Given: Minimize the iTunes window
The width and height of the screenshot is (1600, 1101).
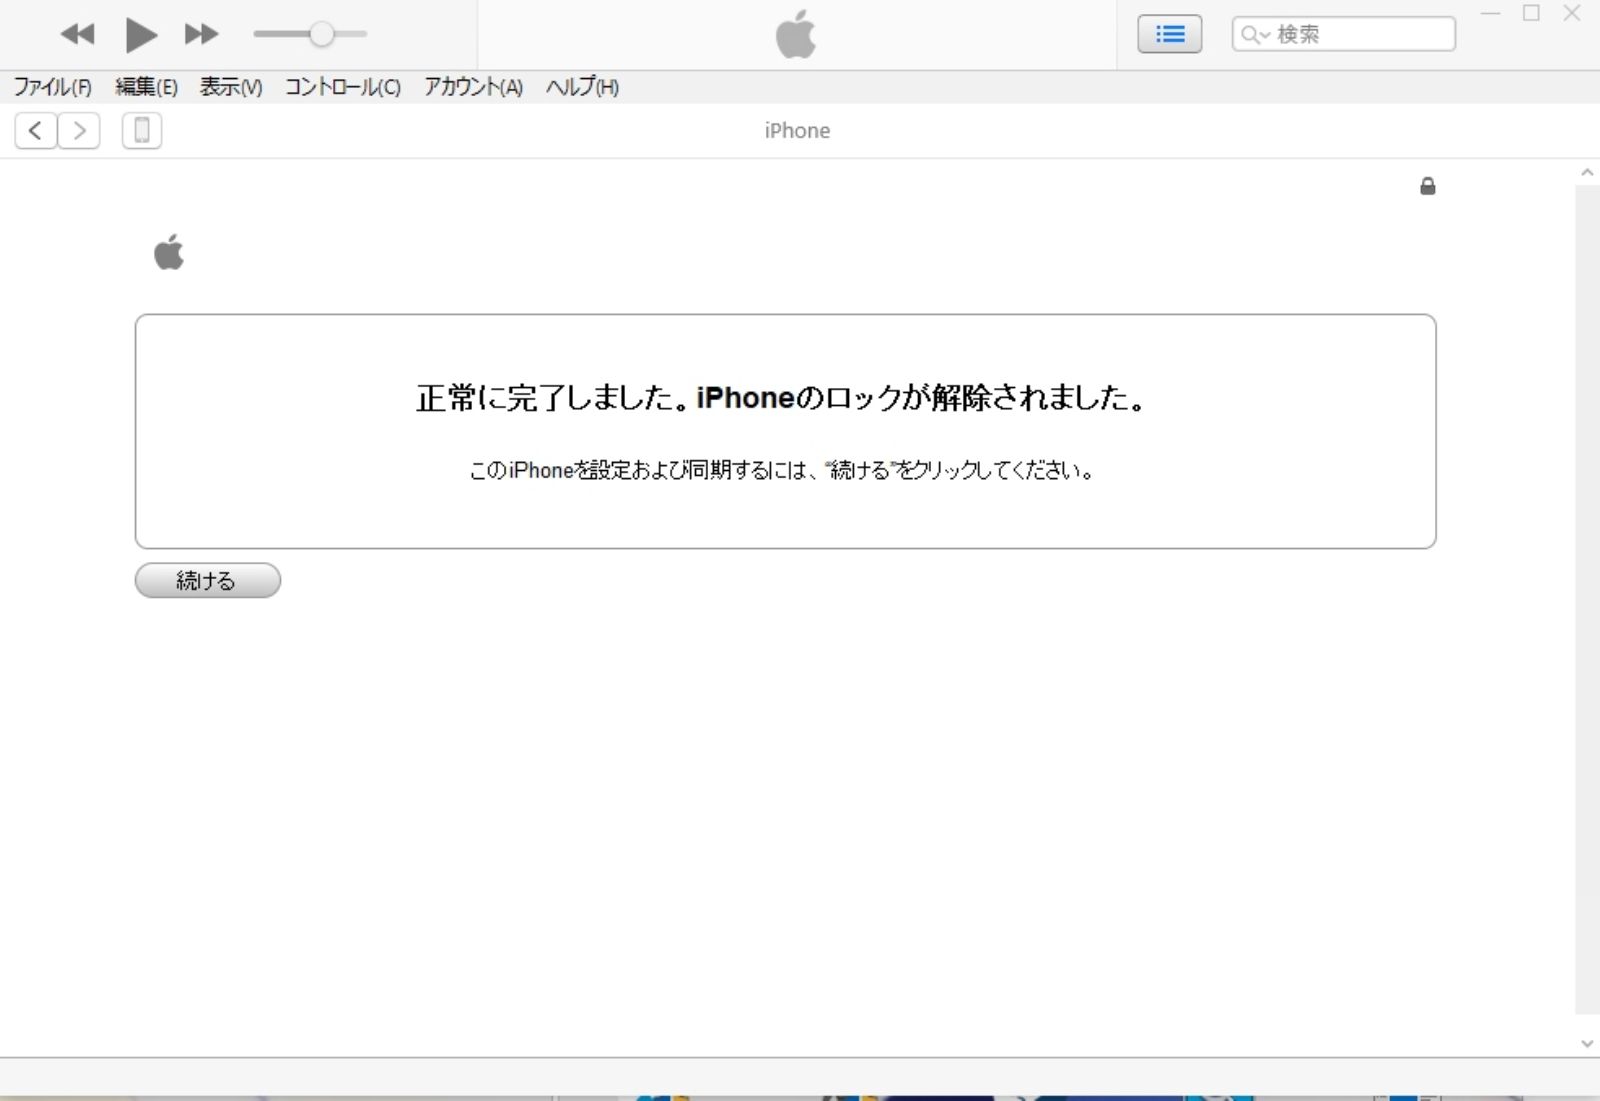Looking at the screenshot, I should 1490,13.
